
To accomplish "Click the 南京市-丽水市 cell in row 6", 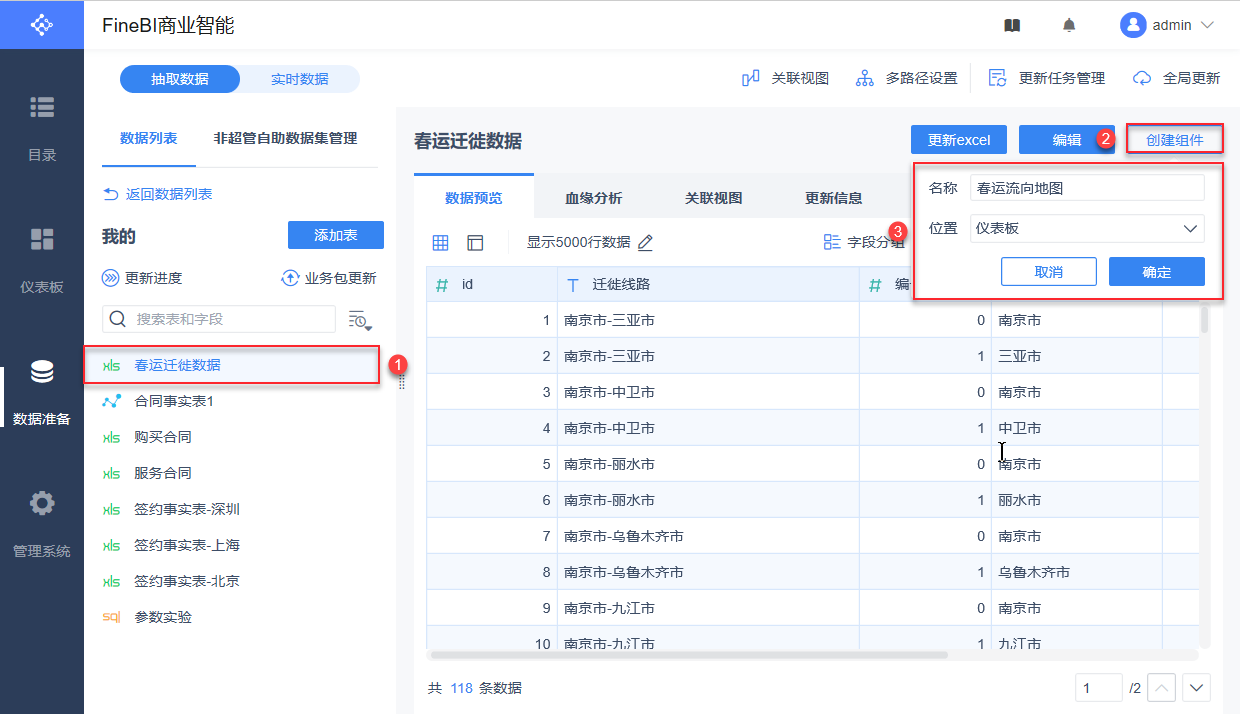I will click(x=709, y=500).
